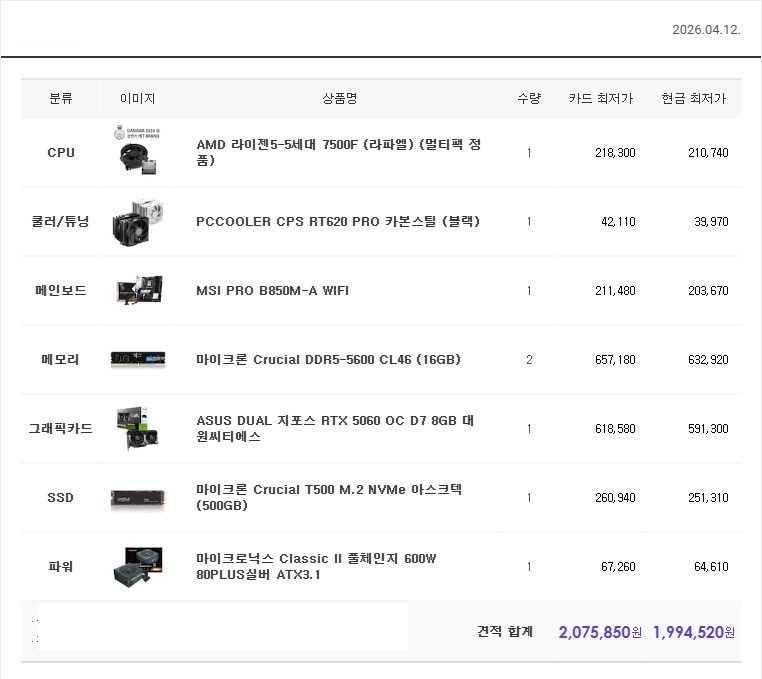Screen dimensions: 762x679
Task: Open the MSI B850M-A motherboard image
Action: tap(137, 291)
